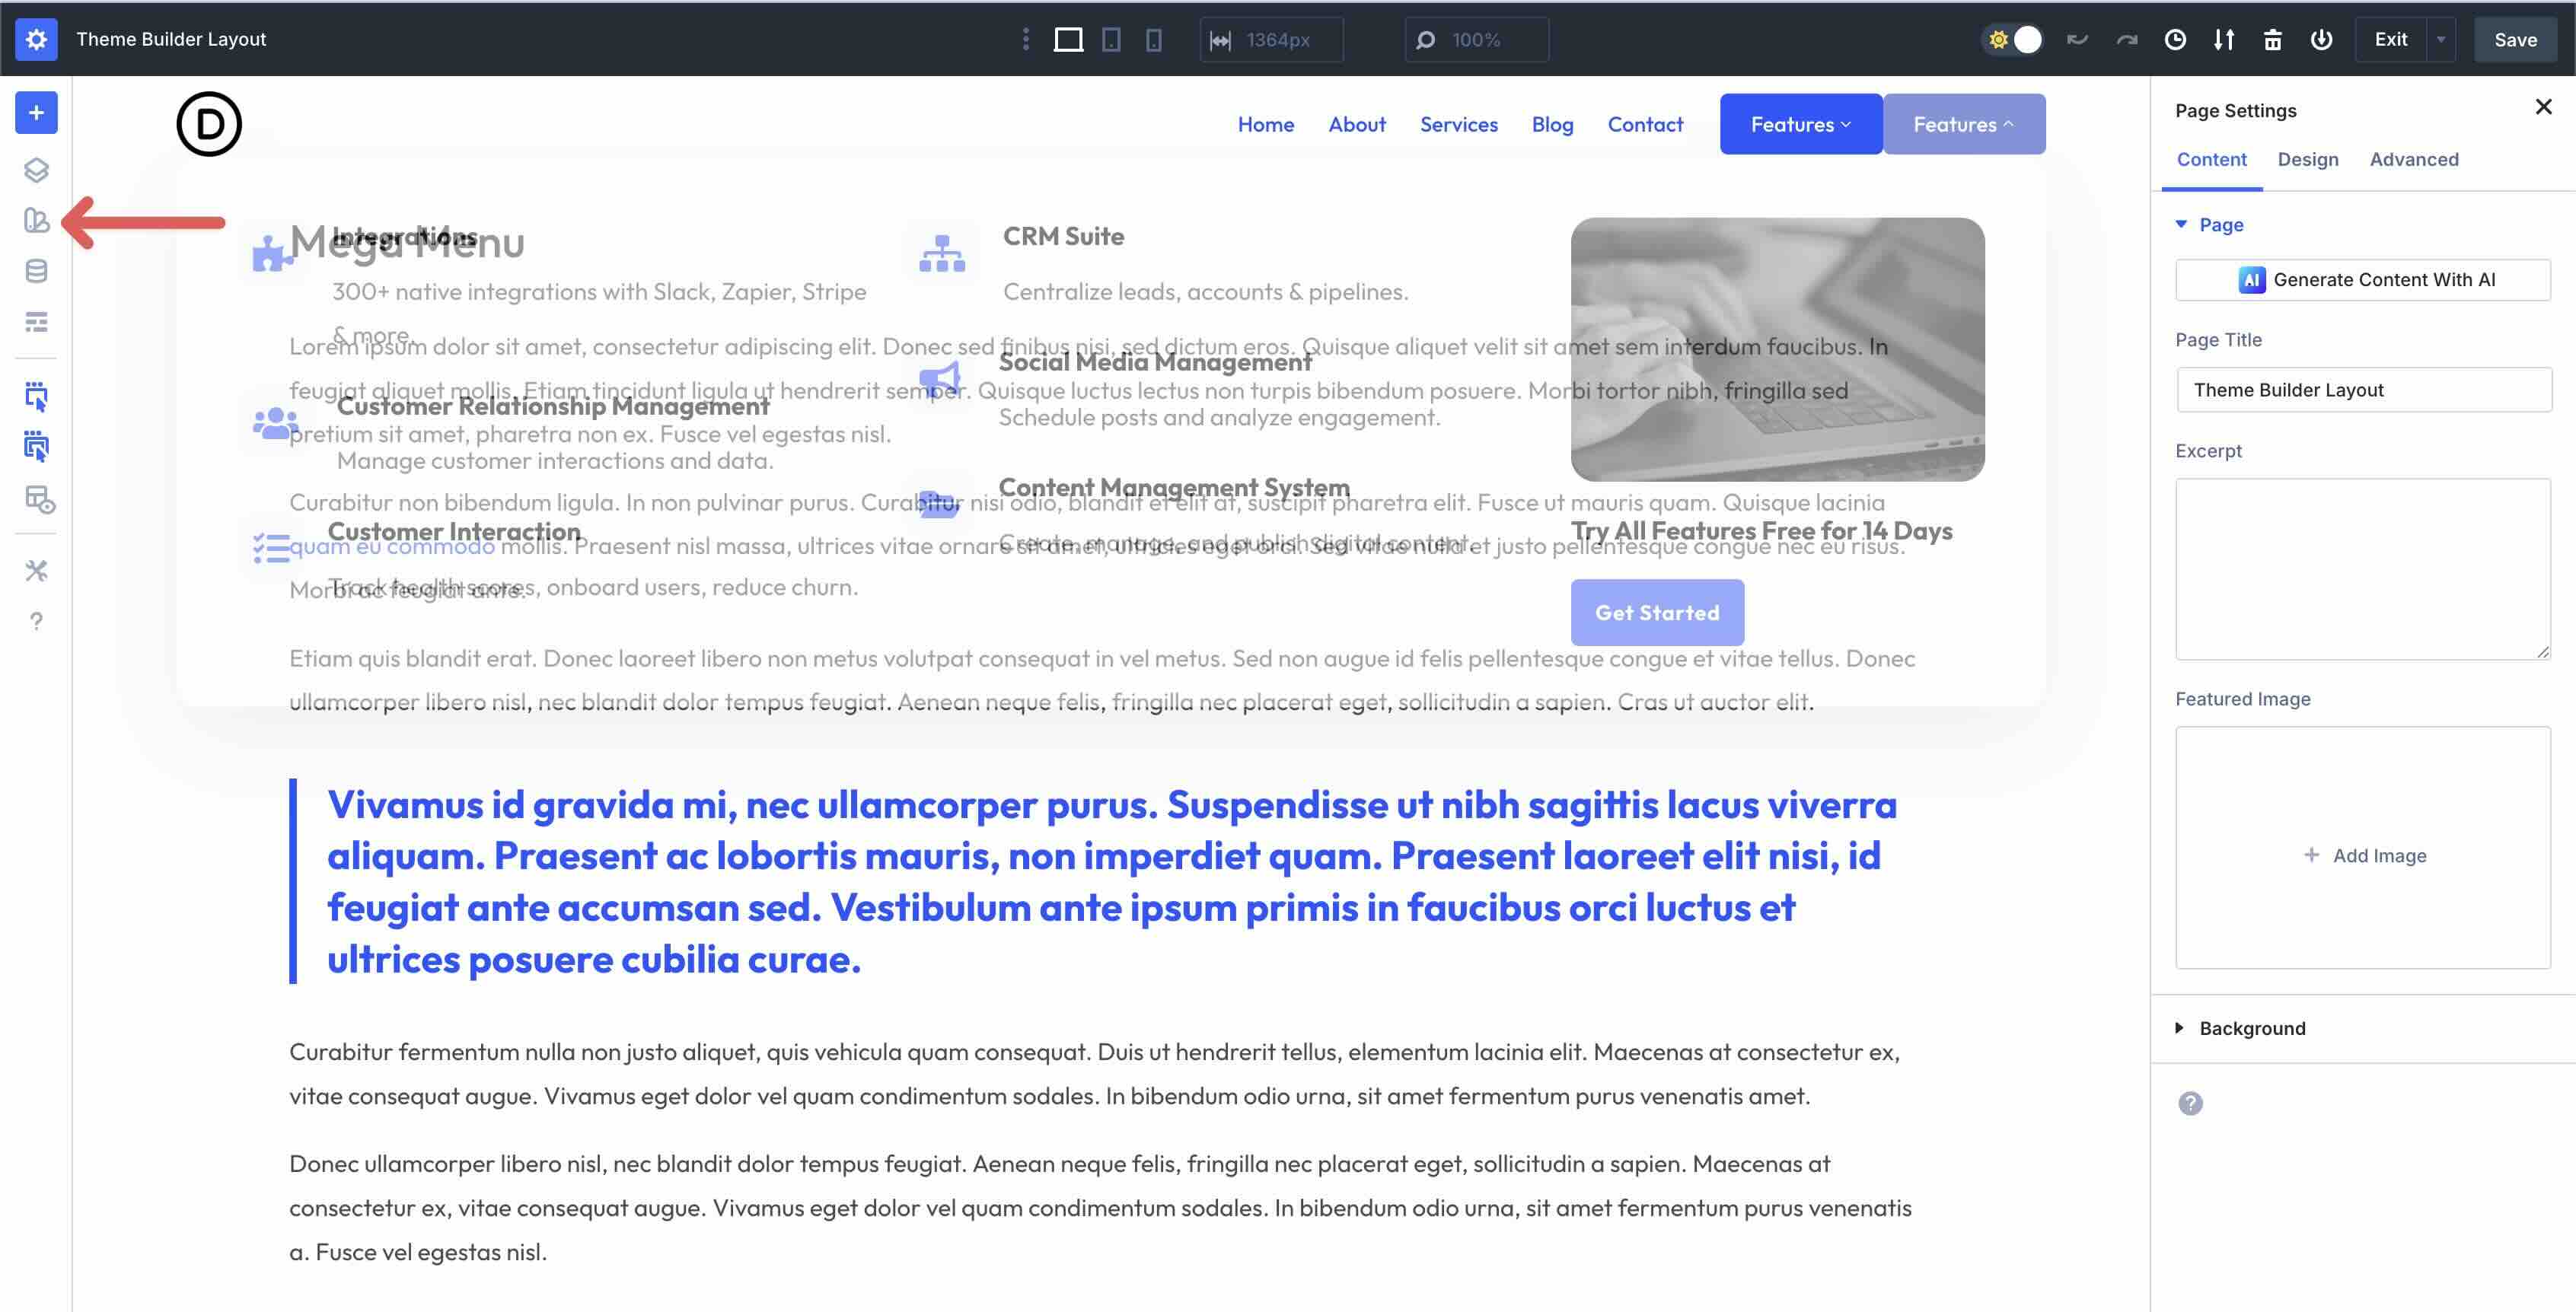The width and height of the screenshot is (2576, 1312).
Task: Switch to the Design tab
Action: 2308,159
